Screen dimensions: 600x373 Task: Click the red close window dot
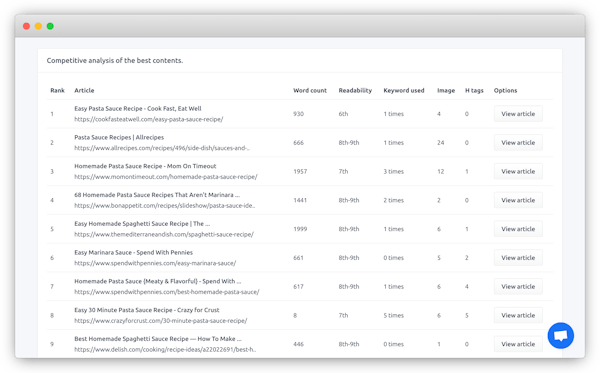(26, 26)
